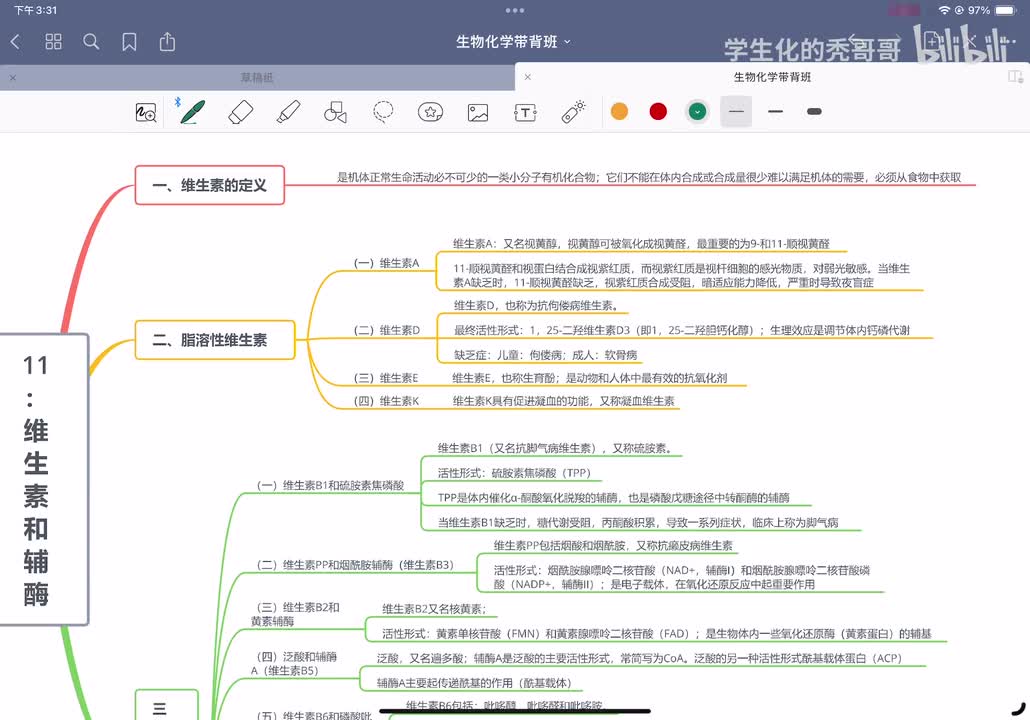Viewport: 1030px width, 720px height.
Task: Toggle the split view icon
Action: (x=1016, y=77)
